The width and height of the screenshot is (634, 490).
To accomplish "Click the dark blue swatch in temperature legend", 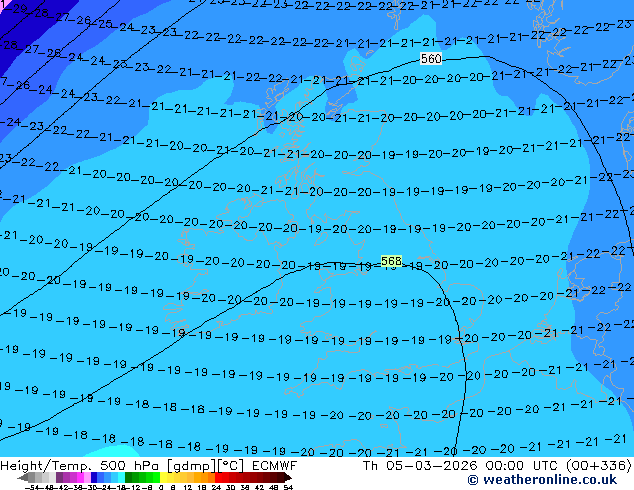I will pos(94,477).
